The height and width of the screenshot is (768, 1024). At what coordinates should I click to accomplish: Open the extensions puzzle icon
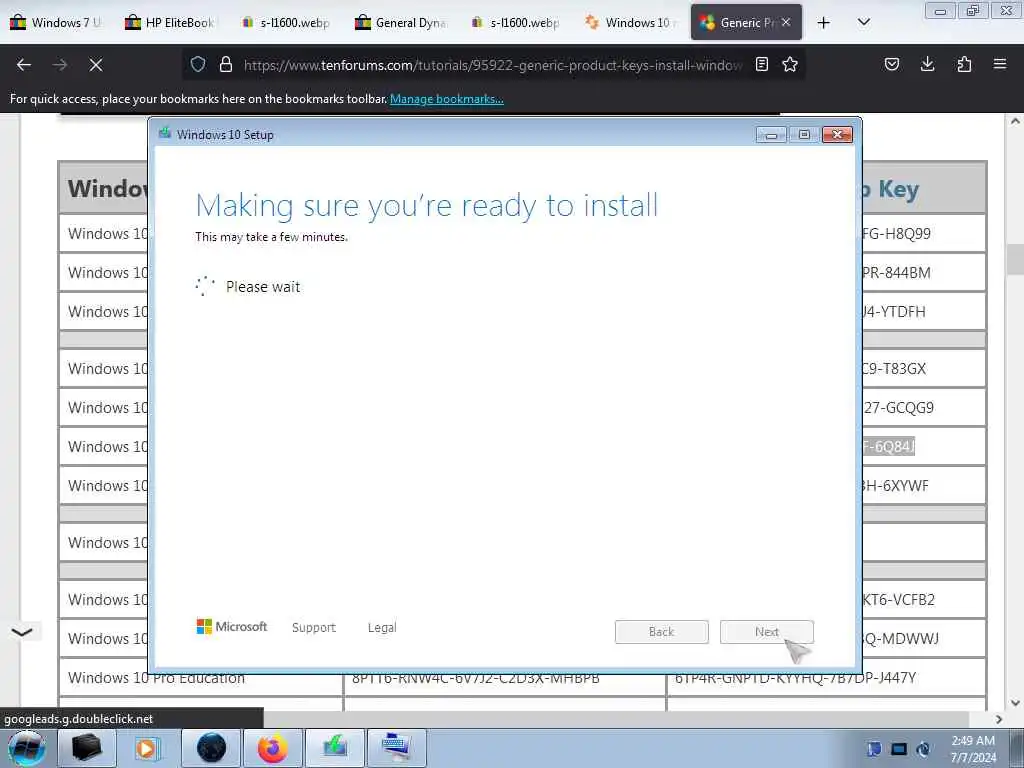(x=964, y=64)
